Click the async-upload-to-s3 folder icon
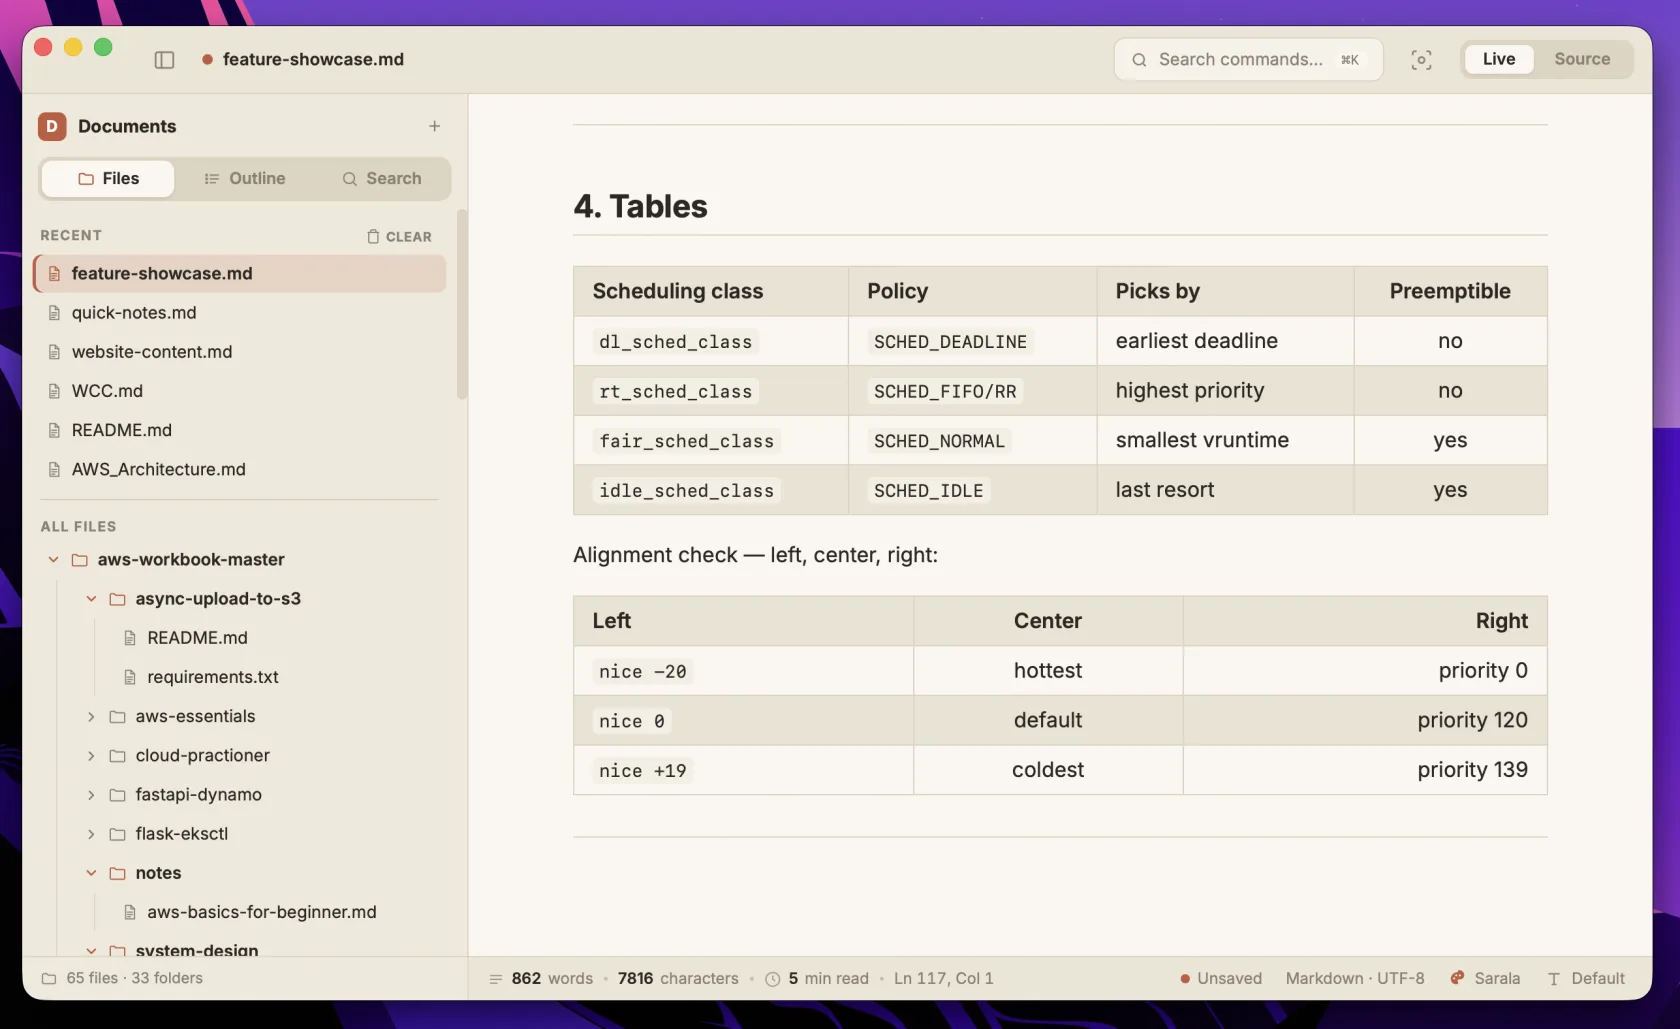Image resolution: width=1680 pixels, height=1029 pixels. pyautogui.click(x=118, y=599)
